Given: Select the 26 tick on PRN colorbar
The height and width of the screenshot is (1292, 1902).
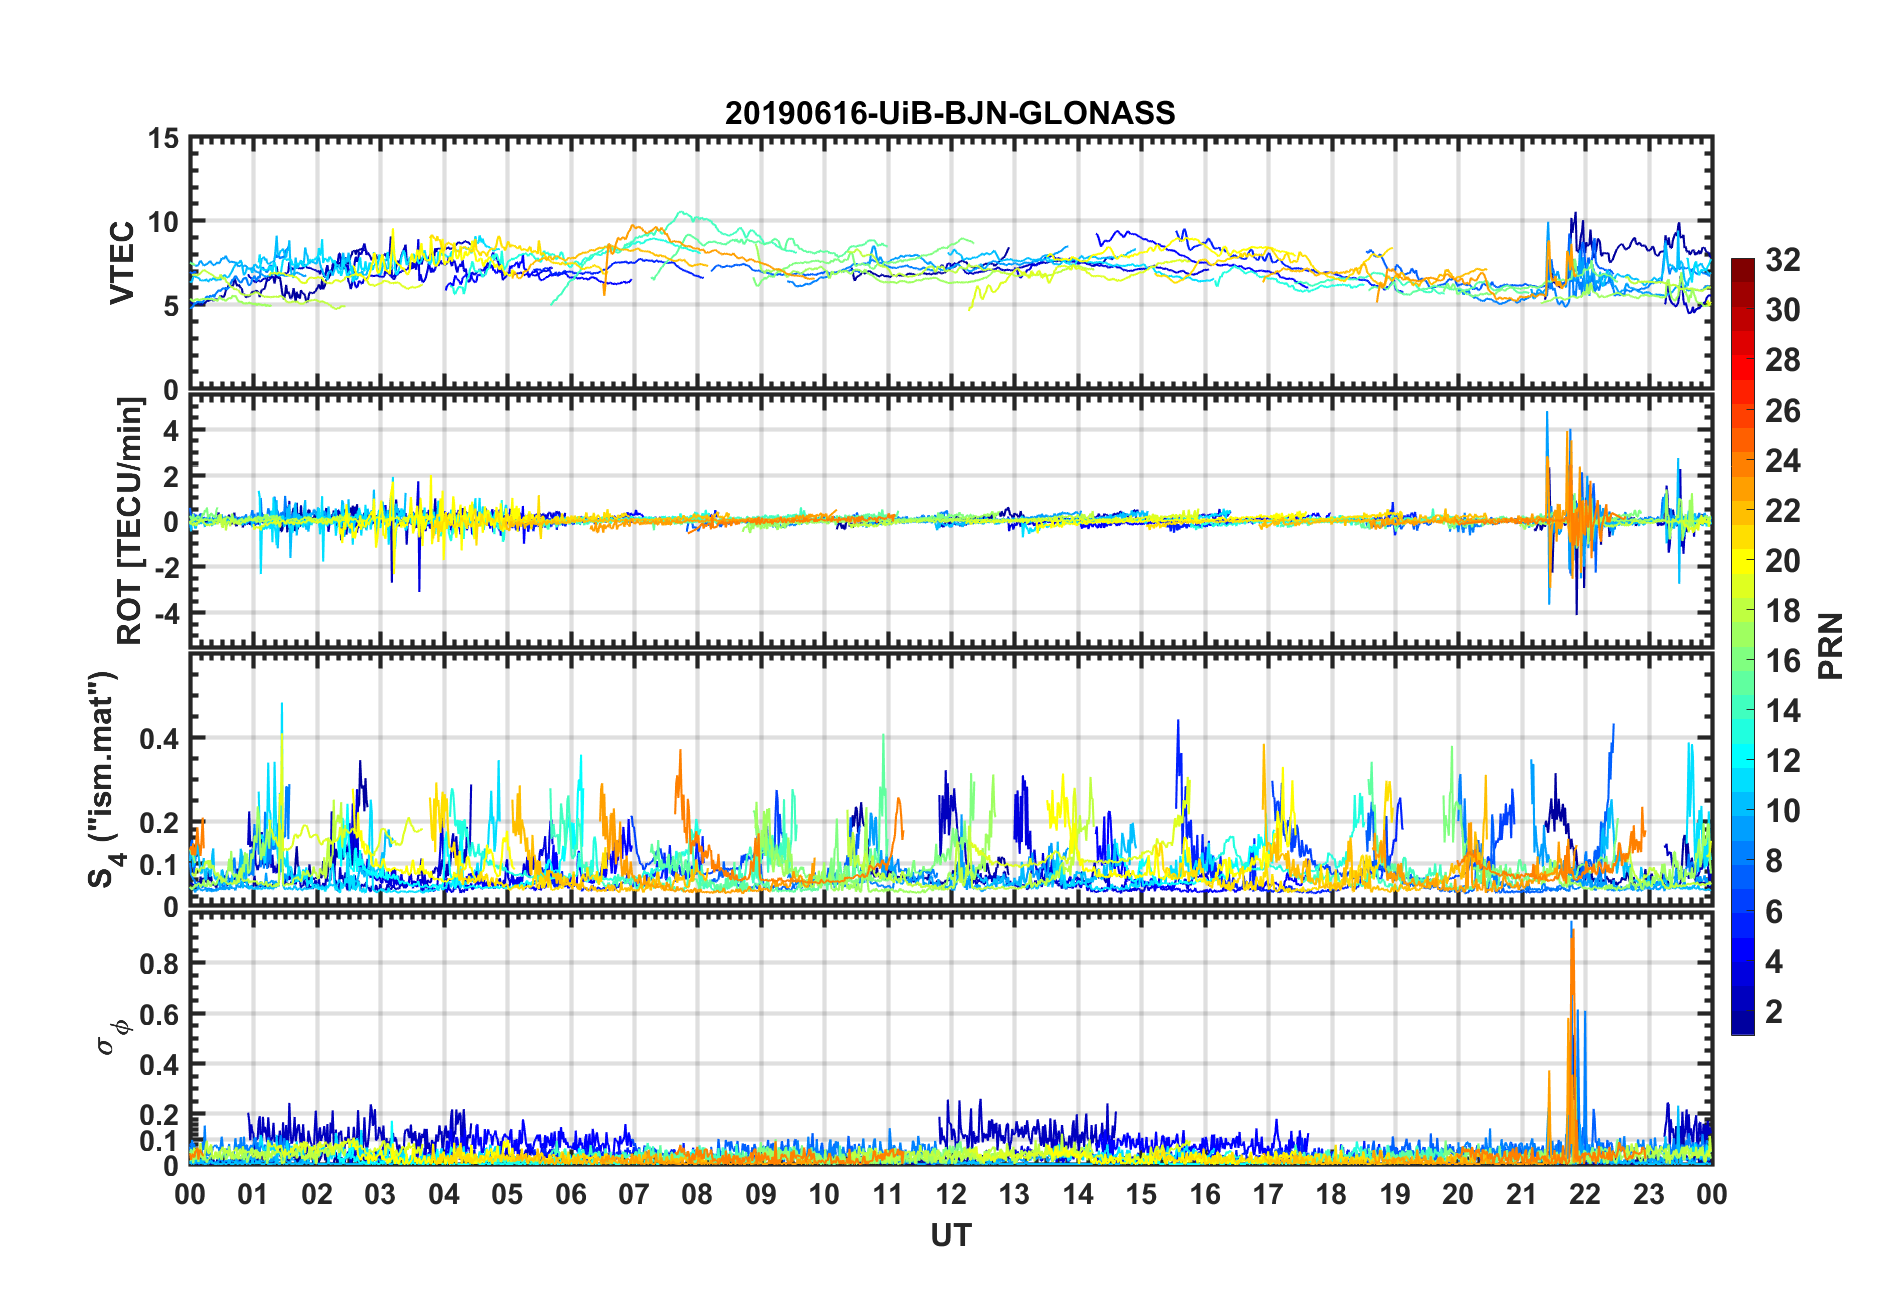Looking at the screenshot, I should tap(1783, 410).
